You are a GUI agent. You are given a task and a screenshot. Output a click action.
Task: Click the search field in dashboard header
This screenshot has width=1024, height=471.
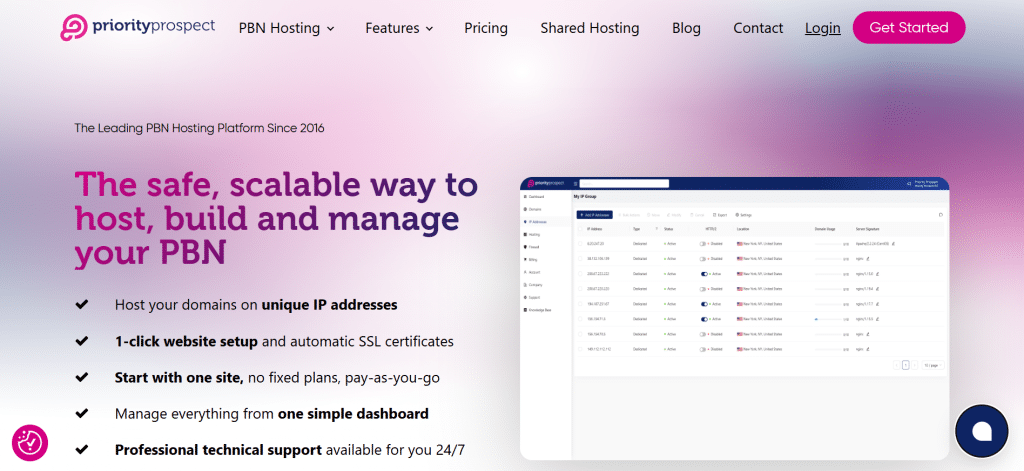(x=624, y=184)
